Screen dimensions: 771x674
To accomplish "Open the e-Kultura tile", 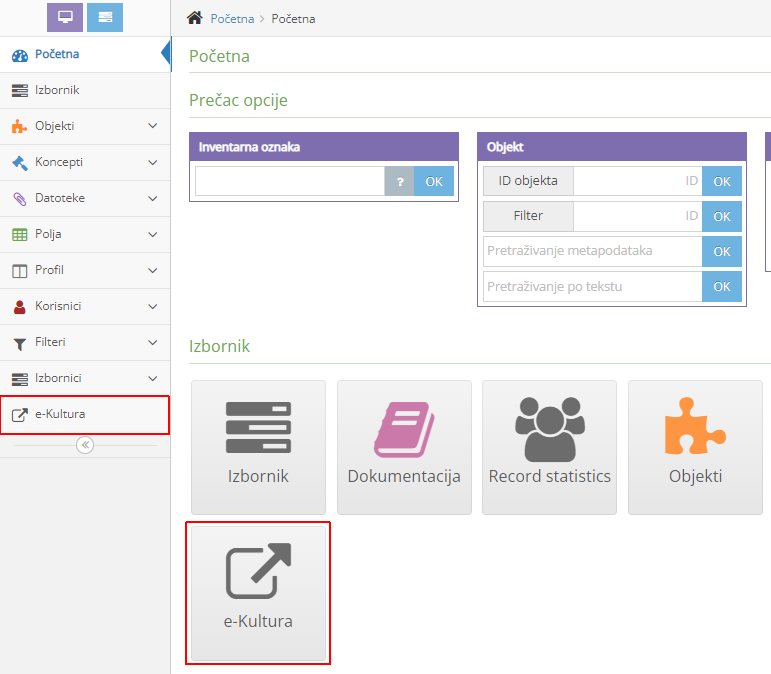I will (258, 593).
